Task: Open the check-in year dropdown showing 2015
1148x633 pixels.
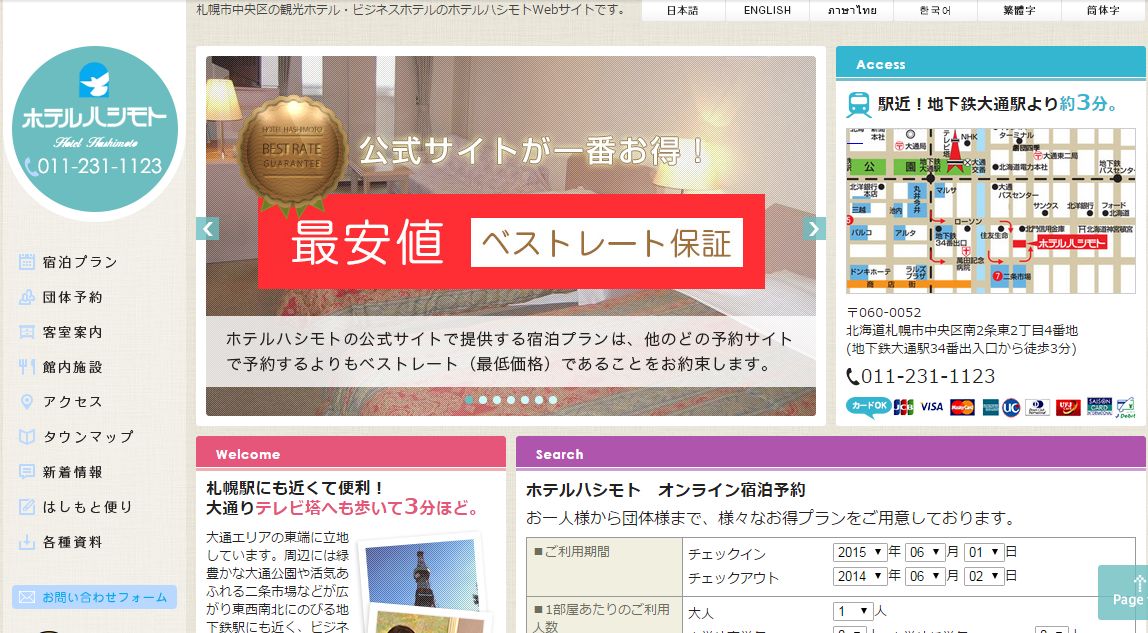Action: pos(860,553)
